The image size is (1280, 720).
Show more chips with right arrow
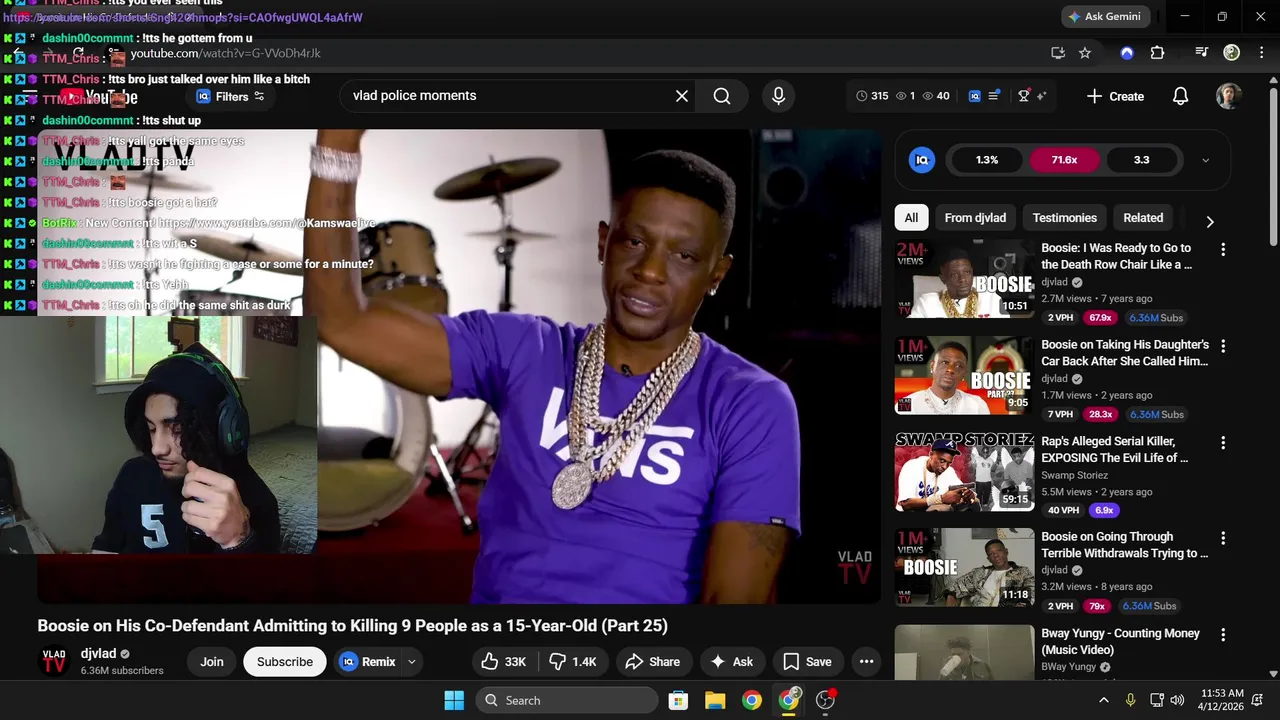[x=1210, y=221]
